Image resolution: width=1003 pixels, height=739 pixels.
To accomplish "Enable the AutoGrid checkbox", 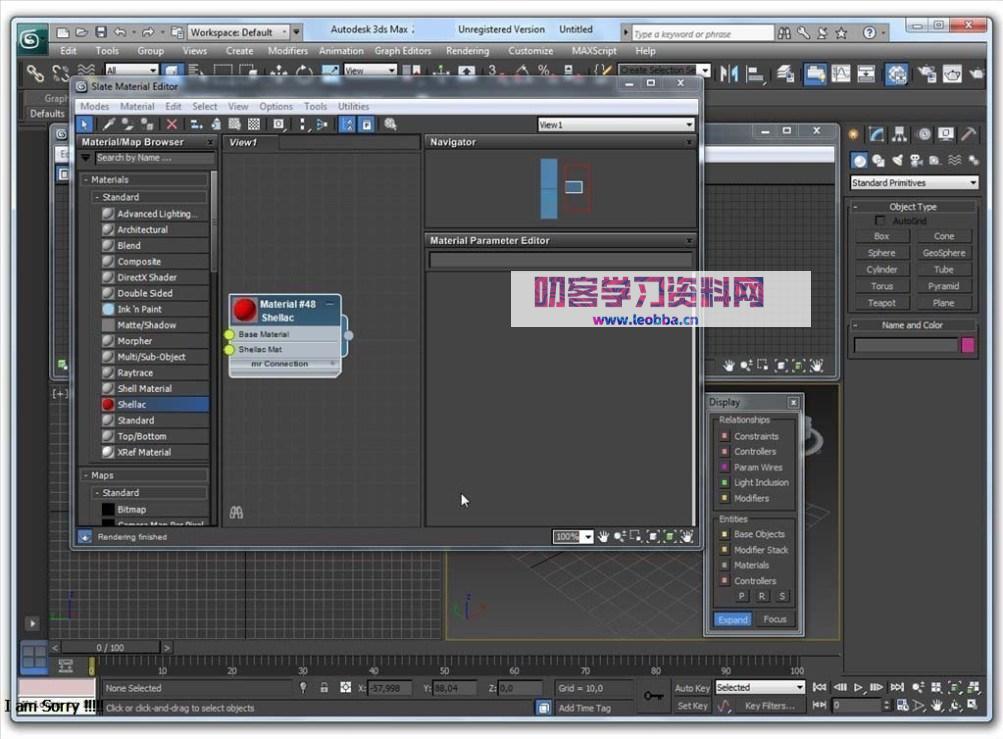I will (880, 221).
